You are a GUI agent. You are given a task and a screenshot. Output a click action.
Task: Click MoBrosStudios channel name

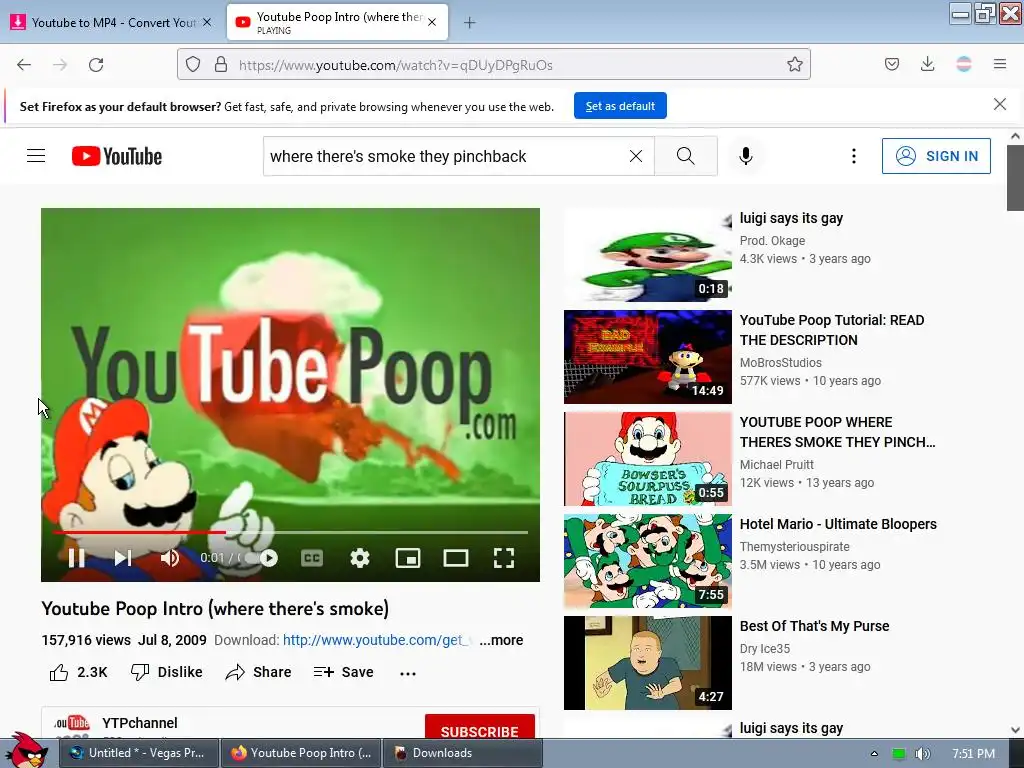[x=780, y=362]
